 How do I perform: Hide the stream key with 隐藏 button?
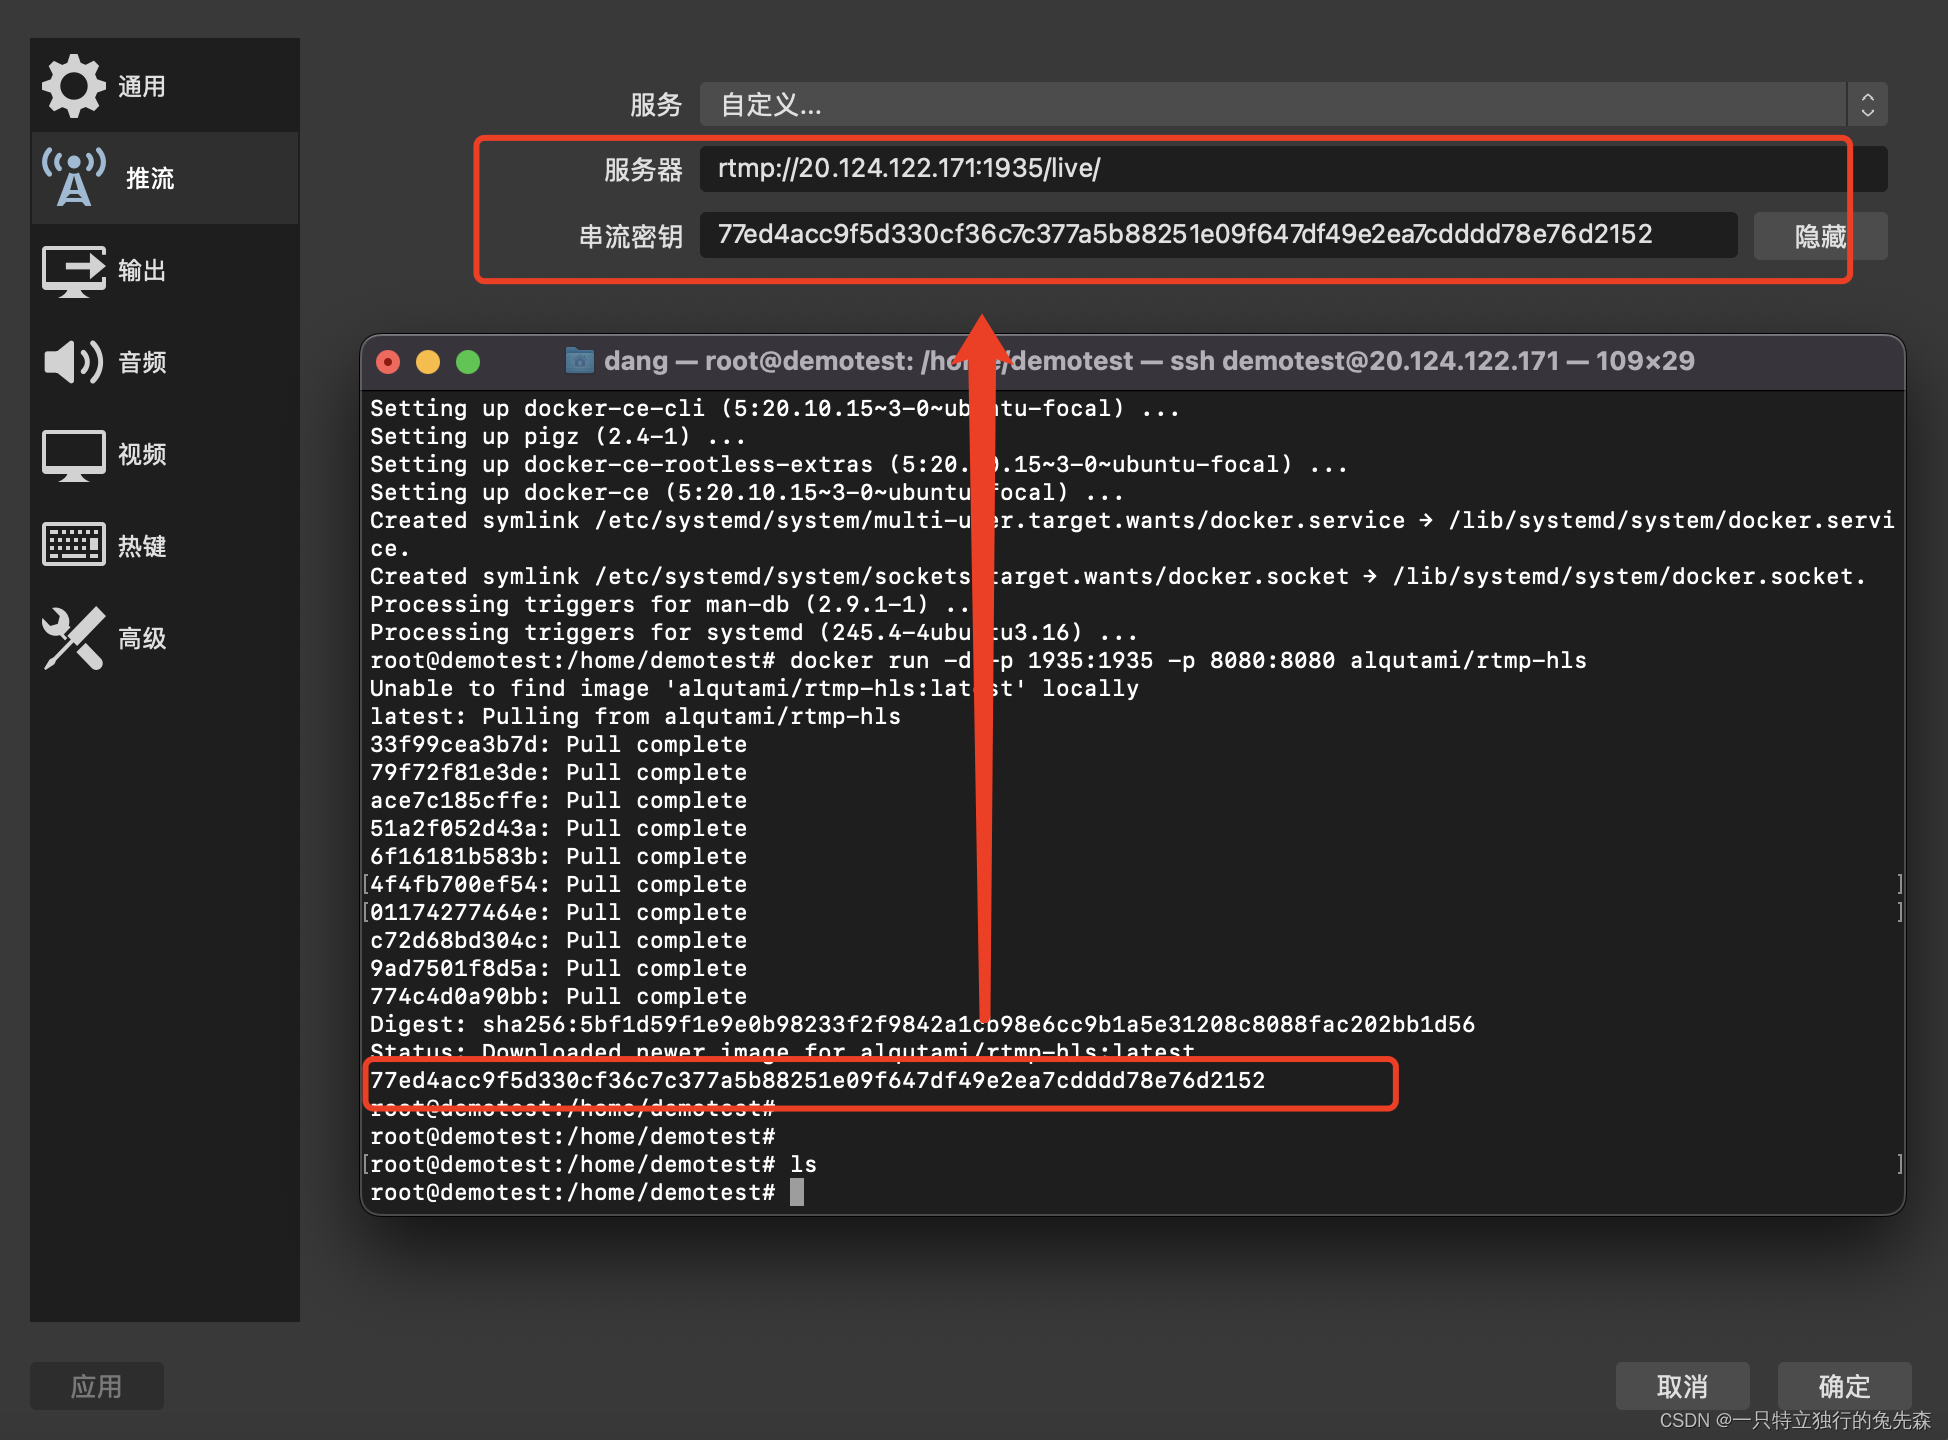click(x=1820, y=236)
